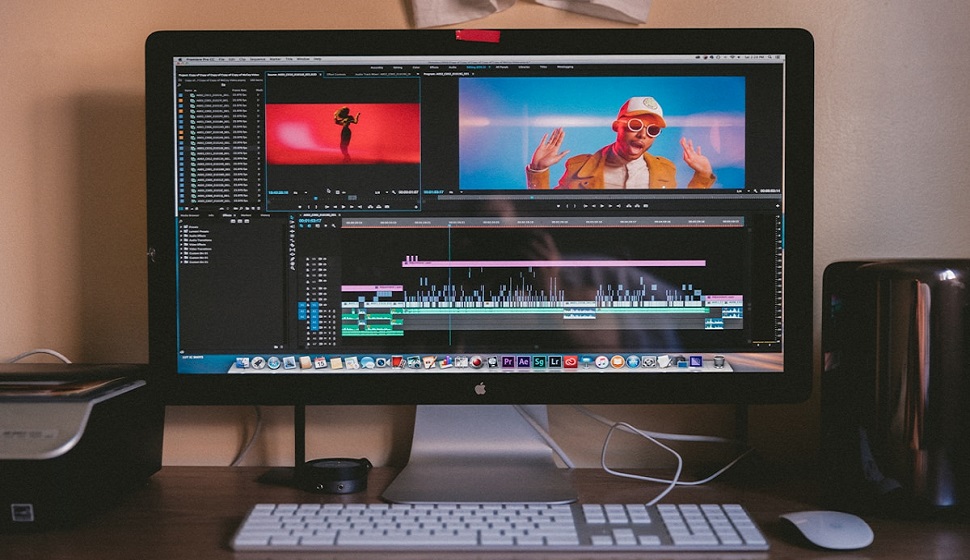Screen dimensions: 970x560
Task: Open the Window menu
Action: coord(303,59)
